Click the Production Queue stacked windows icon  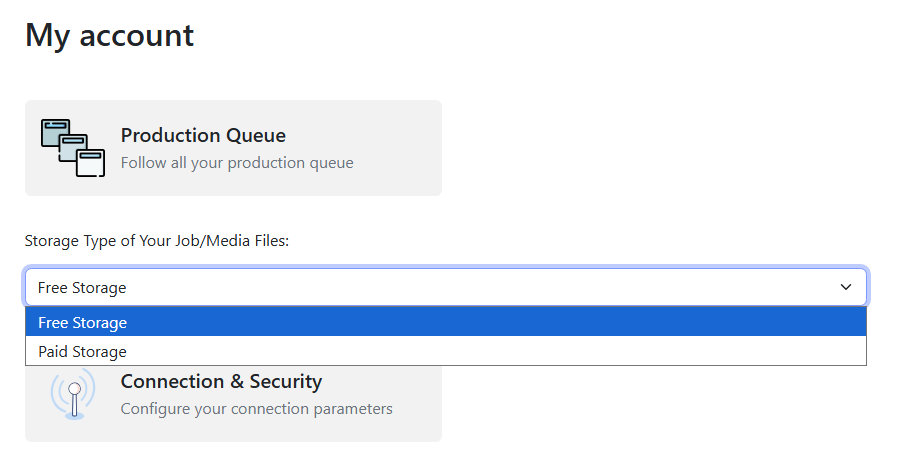tap(72, 147)
